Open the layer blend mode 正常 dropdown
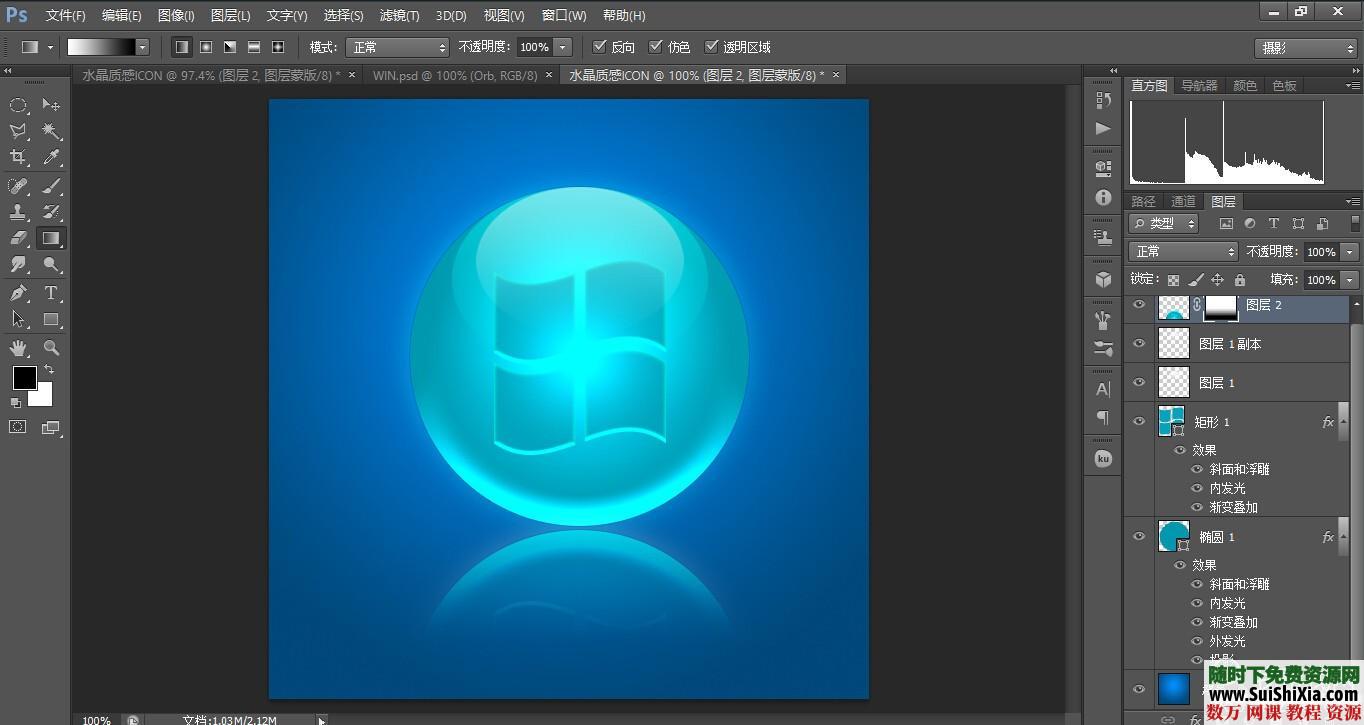 pos(1183,252)
